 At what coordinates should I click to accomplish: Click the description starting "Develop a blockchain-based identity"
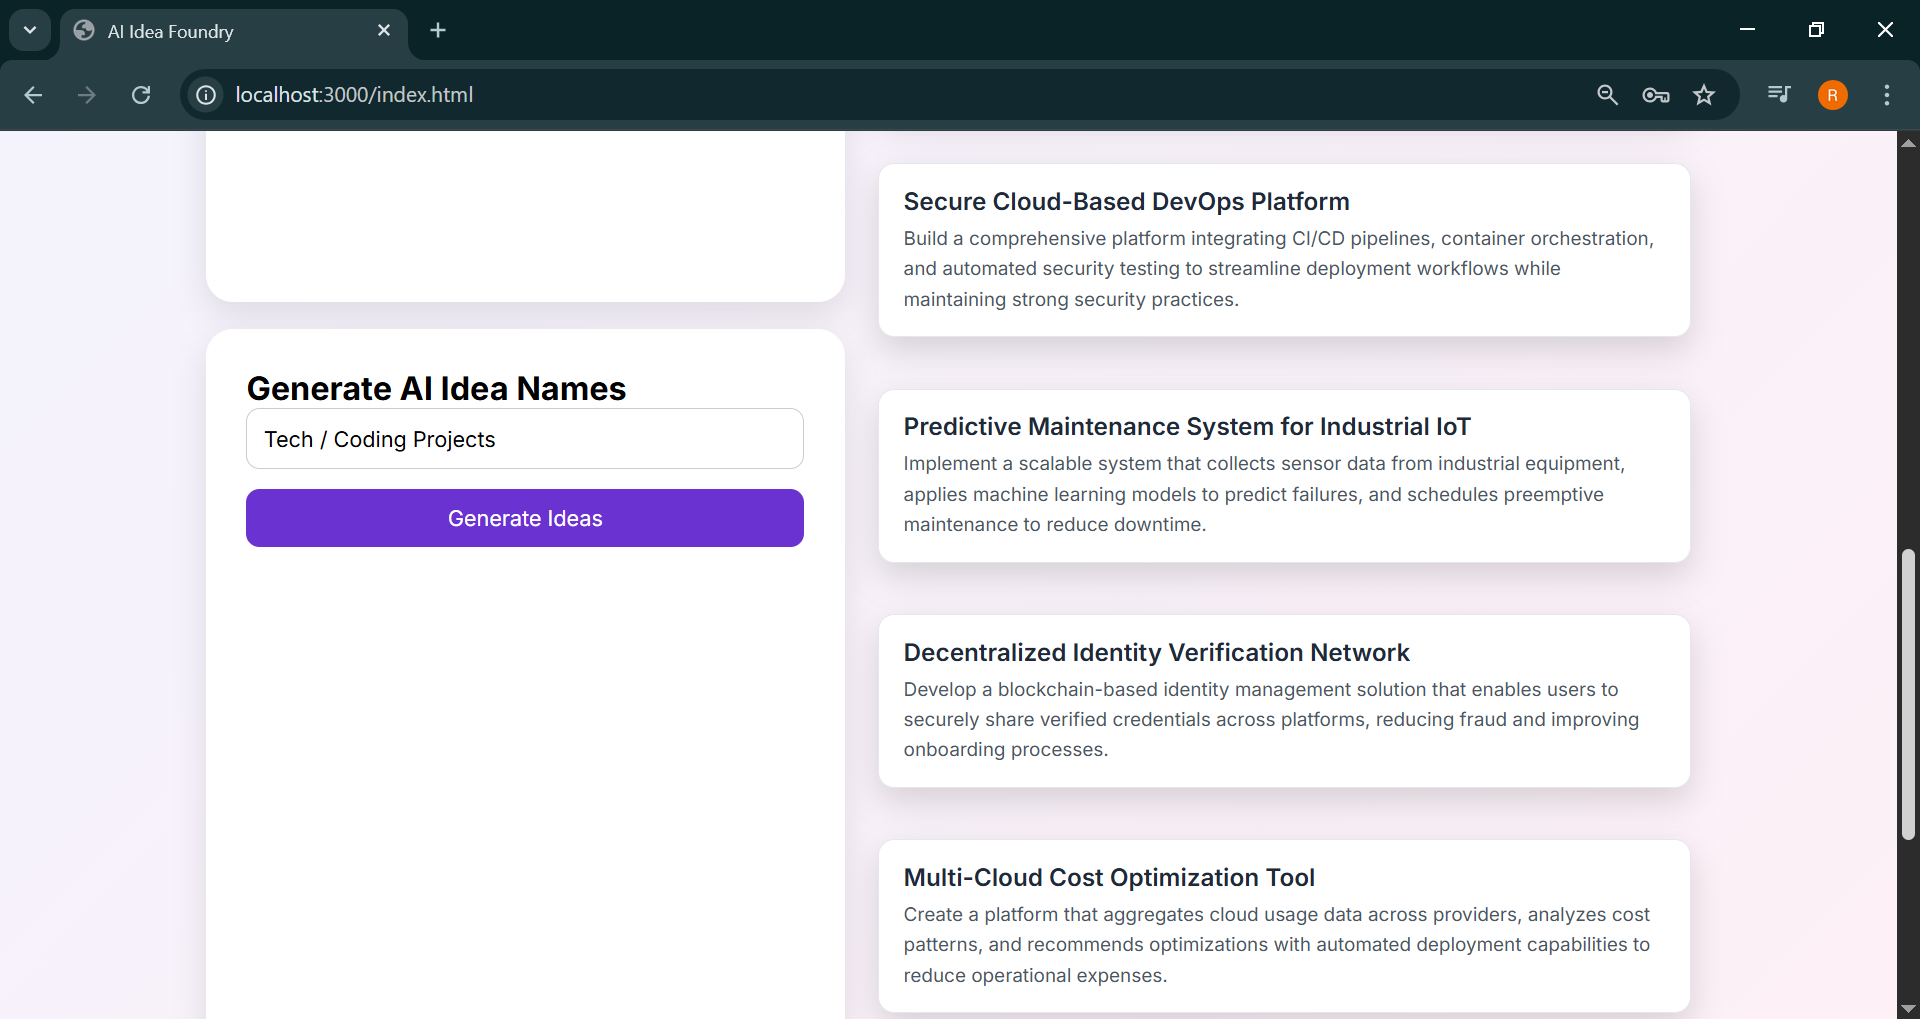(1271, 719)
